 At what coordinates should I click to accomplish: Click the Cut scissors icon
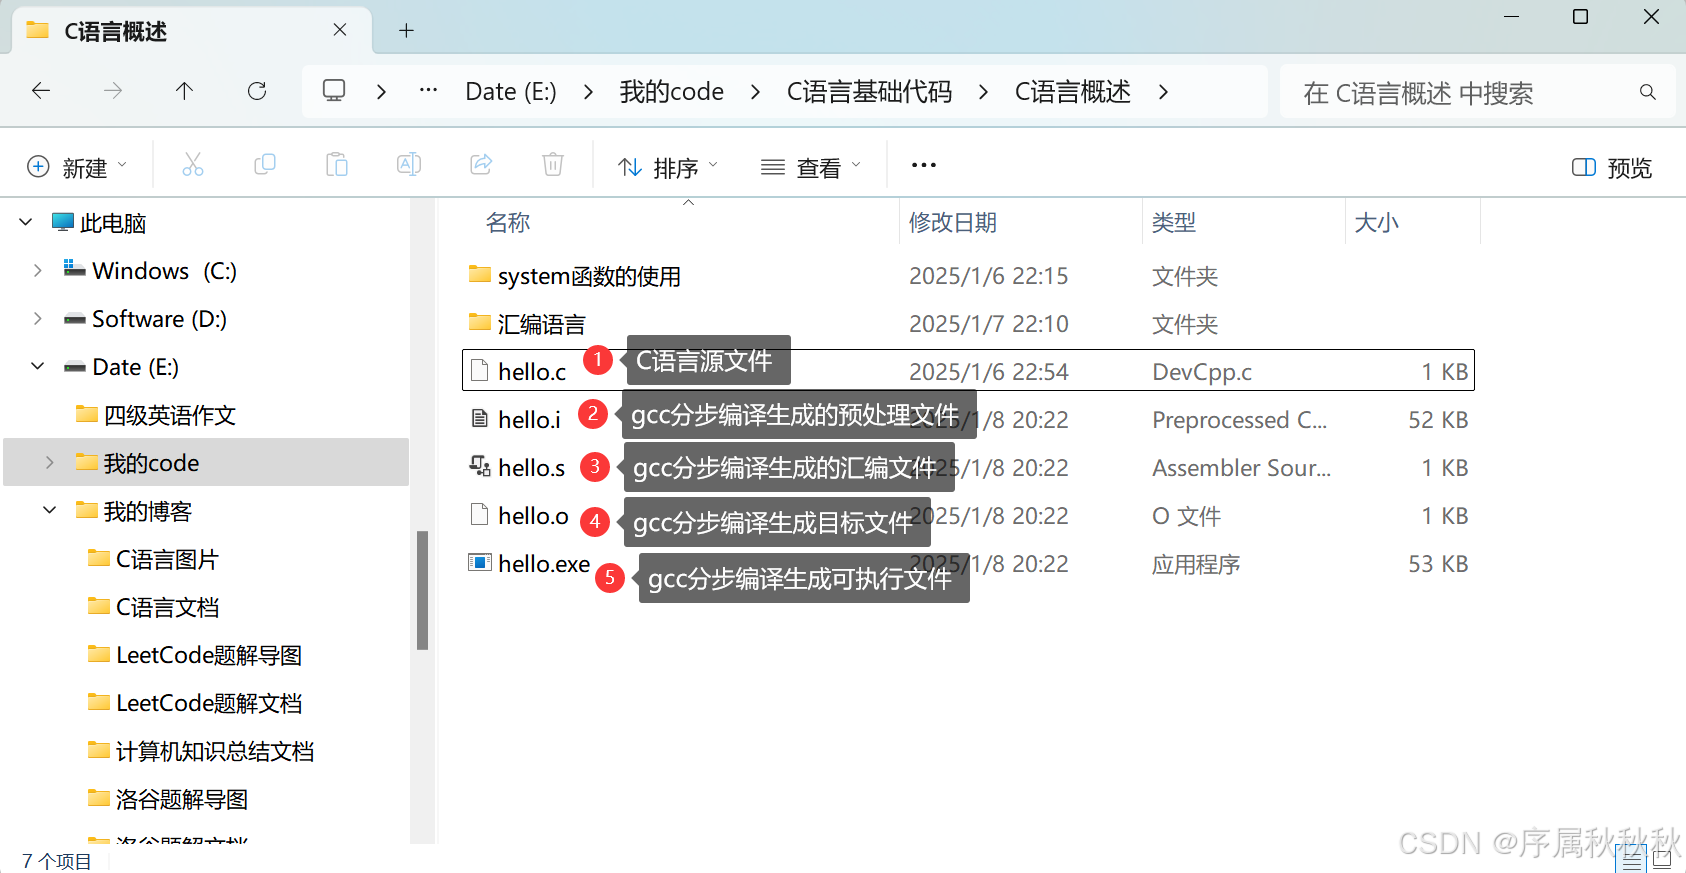[x=193, y=165]
